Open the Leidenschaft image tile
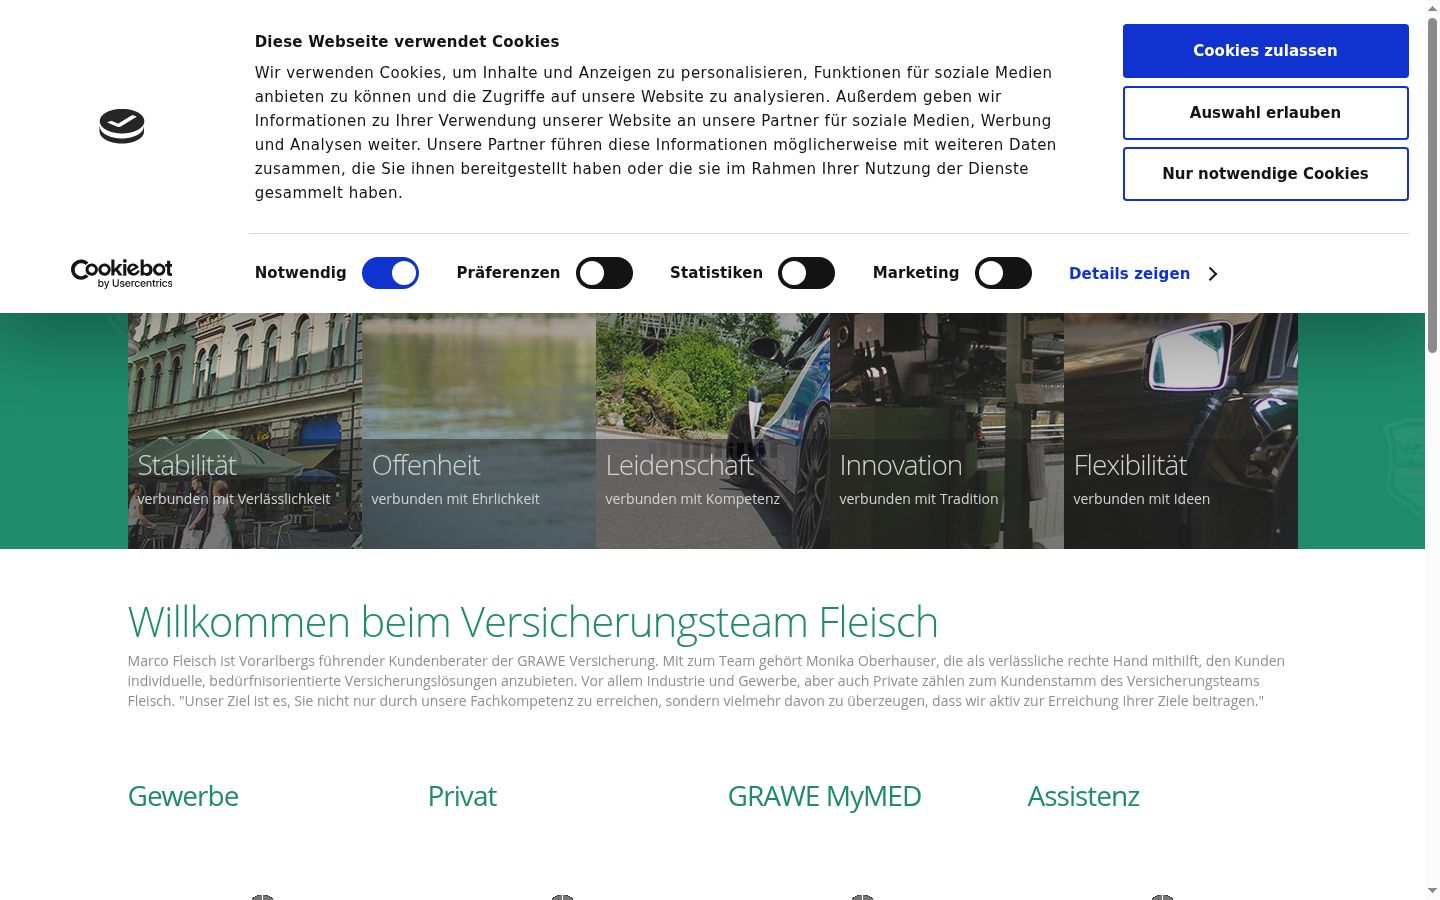Viewport: 1440px width, 900px height. tap(713, 431)
